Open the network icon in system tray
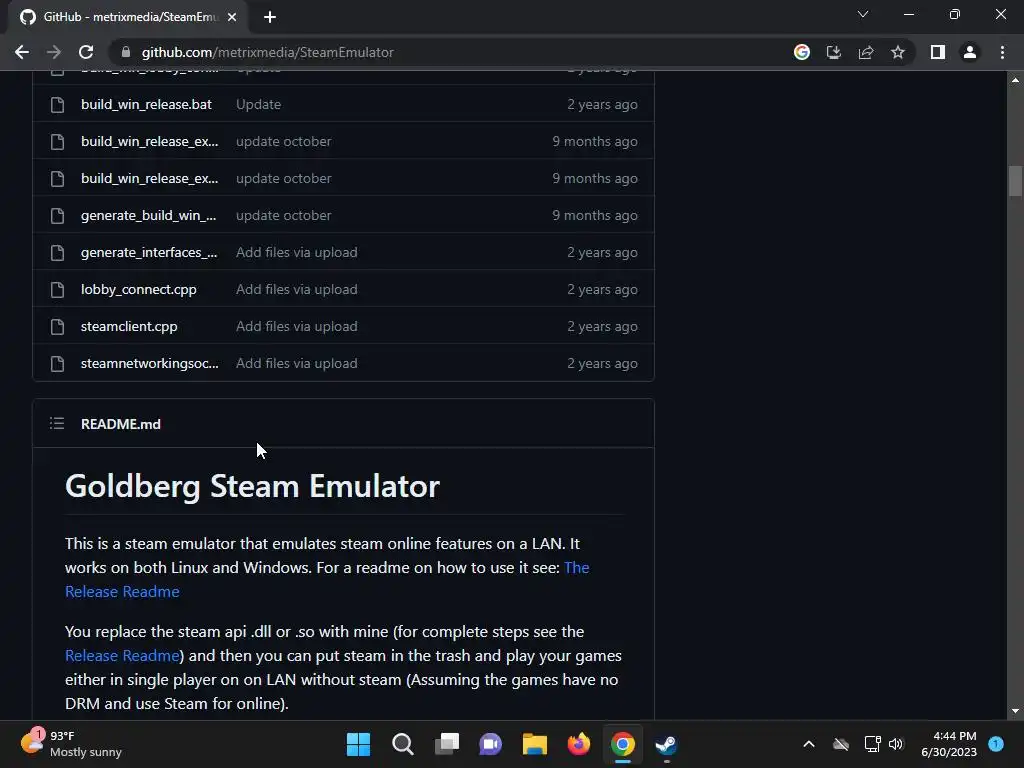1024x768 pixels. click(872, 744)
